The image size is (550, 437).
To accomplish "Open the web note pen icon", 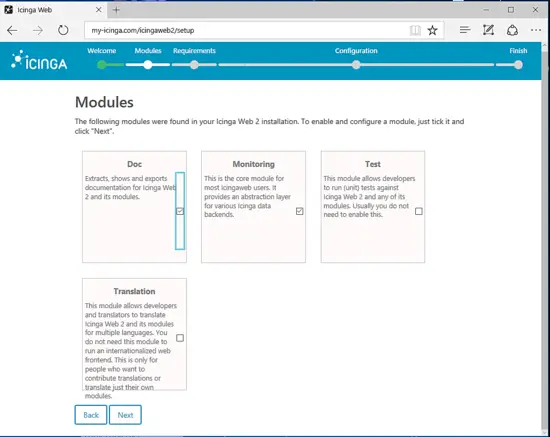I will pyautogui.click(x=488, y=30).
